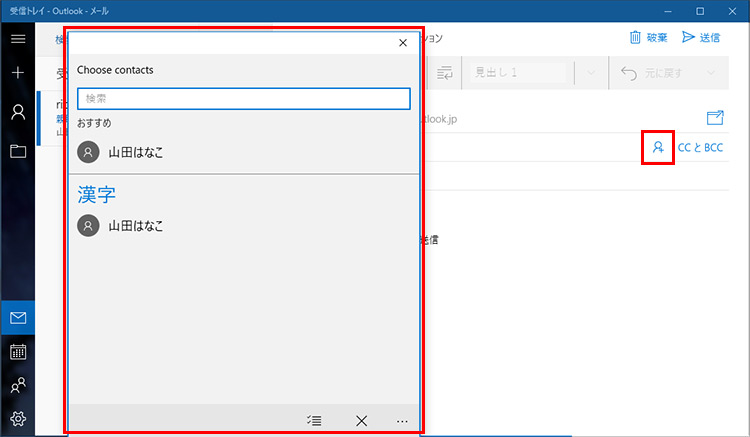Image resolution: width=750 pixels, height=437 pixels.
Task: Toggle multi-select list icon in contact picker
Action: coord(314,421)
